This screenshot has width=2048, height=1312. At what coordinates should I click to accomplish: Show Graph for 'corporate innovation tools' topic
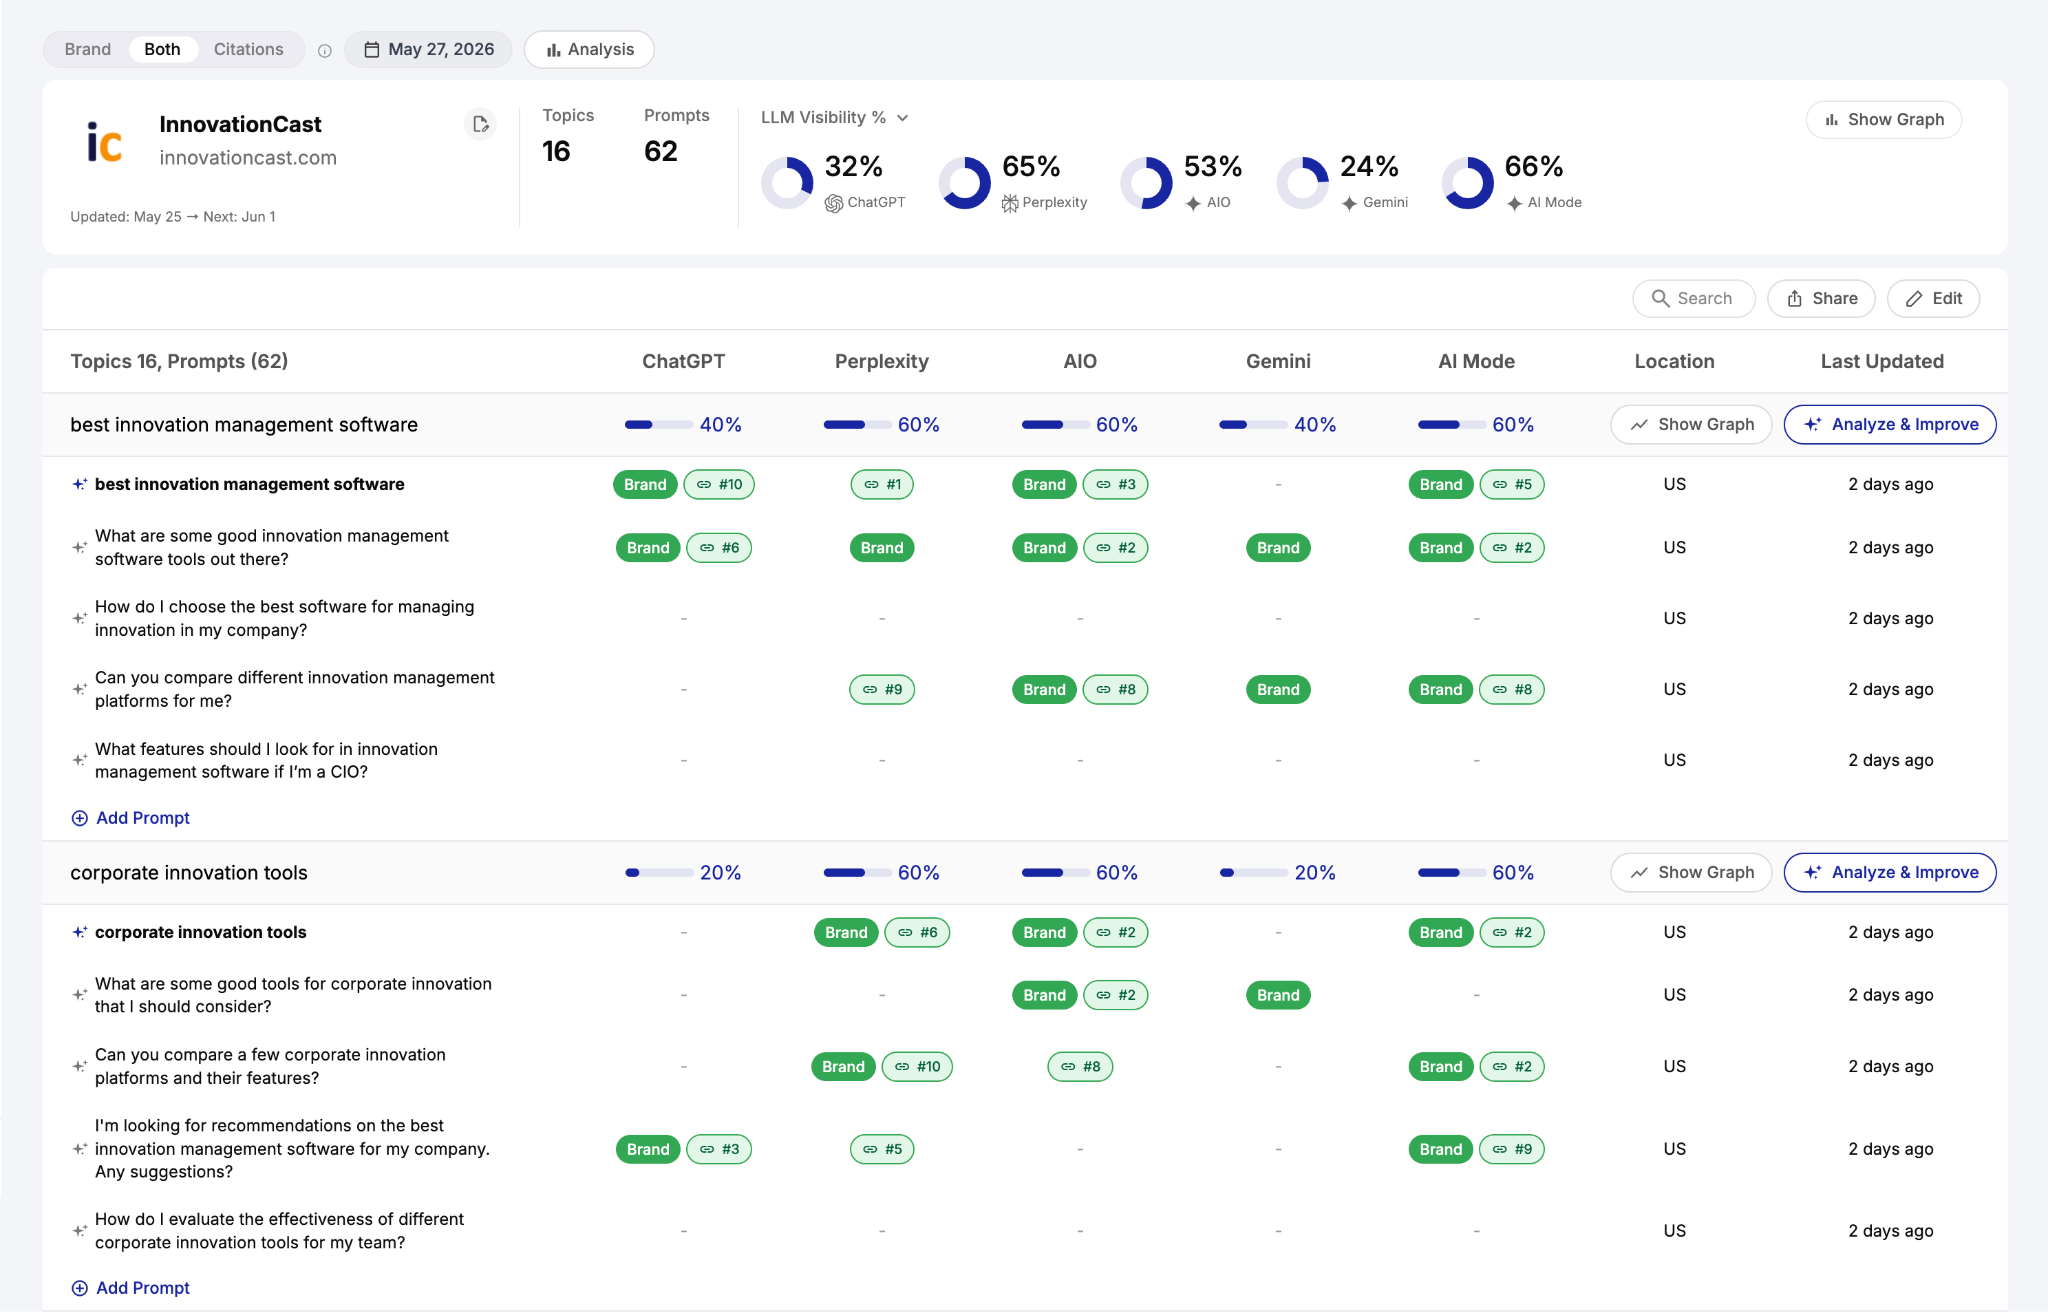pos(1692,873)
